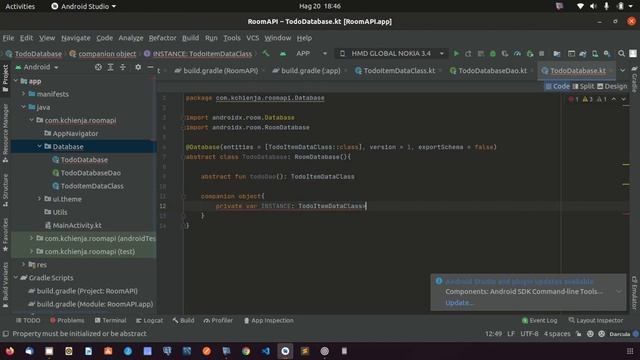Open the Layout Inspector

596,320
